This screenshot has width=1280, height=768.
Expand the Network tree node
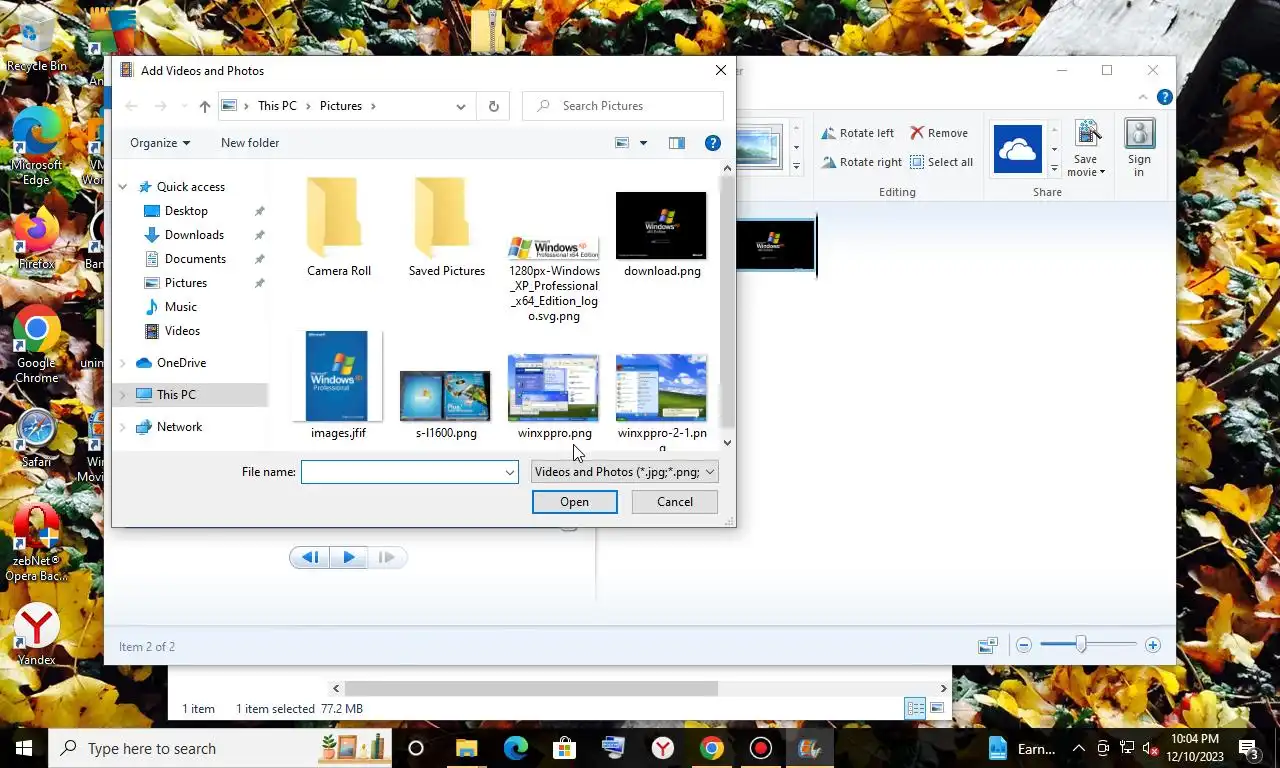point(123,427)
